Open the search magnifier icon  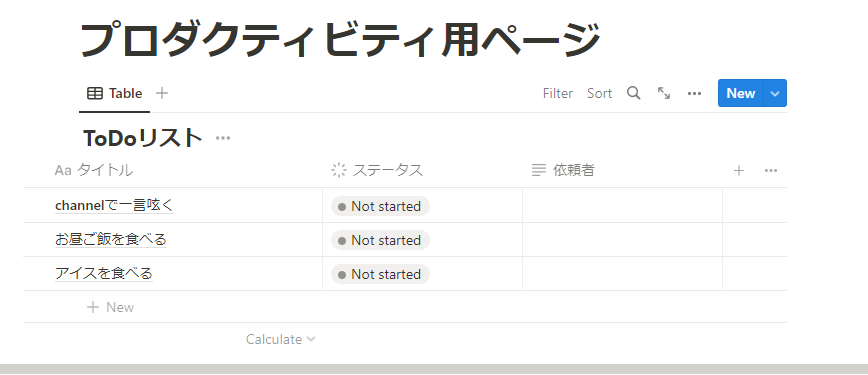633,93
